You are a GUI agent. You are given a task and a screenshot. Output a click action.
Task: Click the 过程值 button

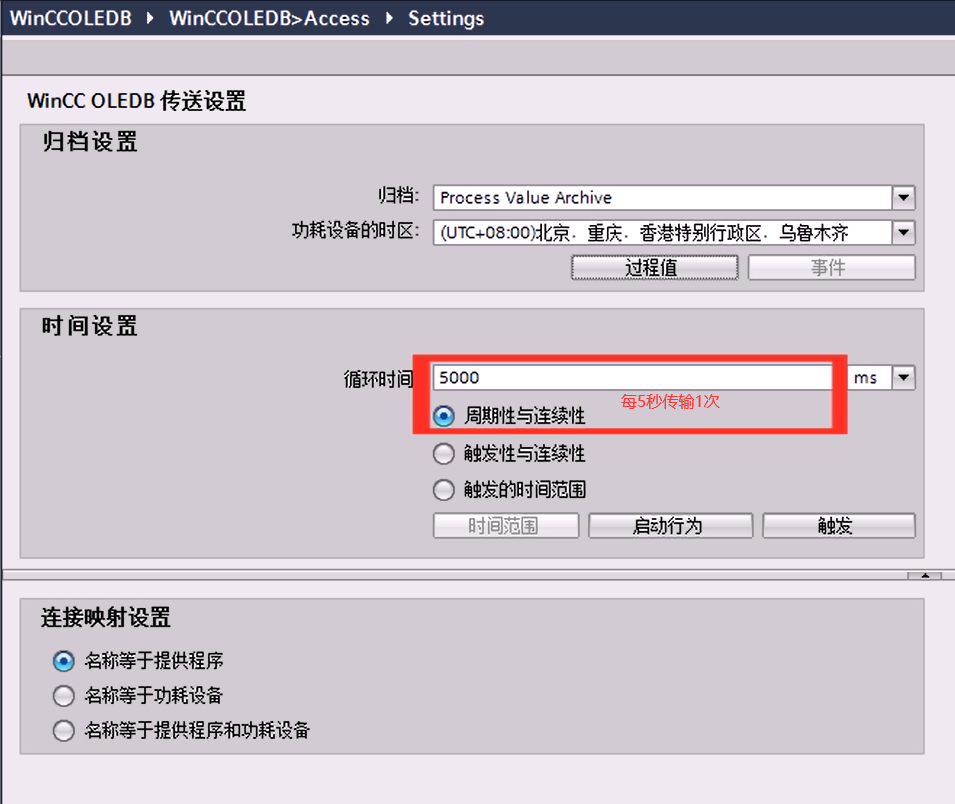pyautogui.click(x=654, y=267)
